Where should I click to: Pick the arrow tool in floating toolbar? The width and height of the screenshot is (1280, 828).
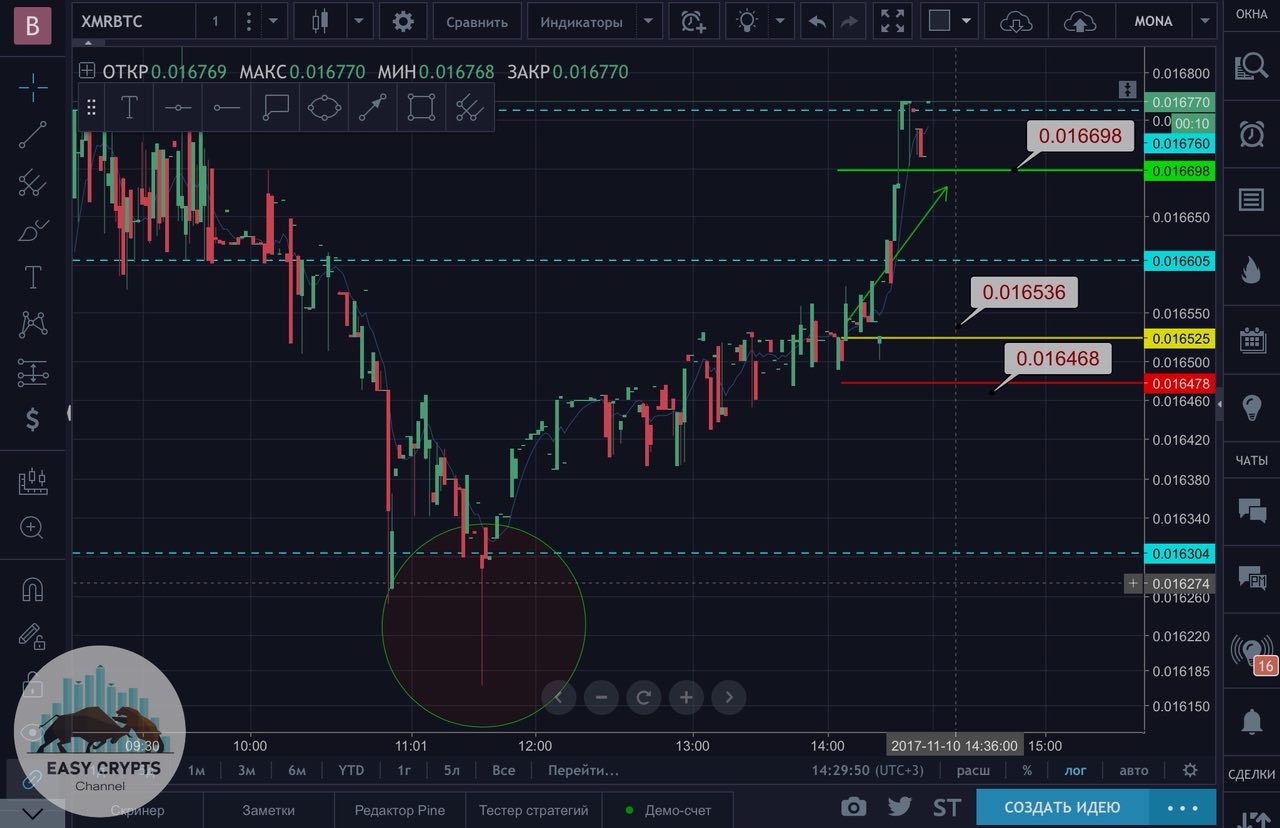372,107
